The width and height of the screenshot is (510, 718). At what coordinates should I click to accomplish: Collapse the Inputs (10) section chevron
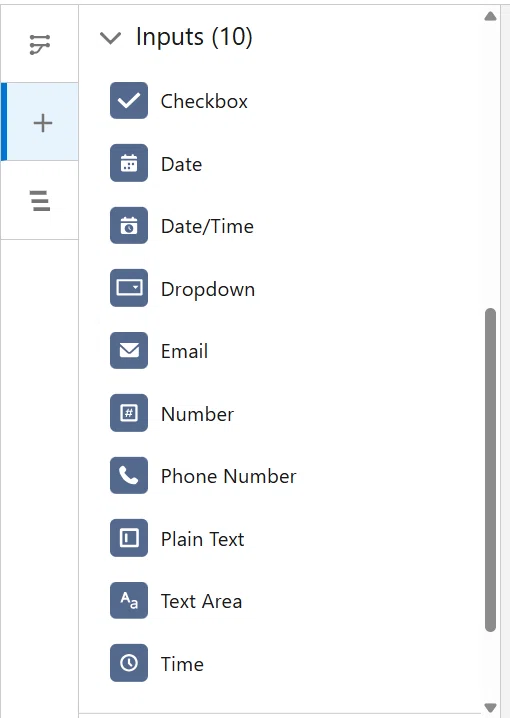[x=110, y=38]
